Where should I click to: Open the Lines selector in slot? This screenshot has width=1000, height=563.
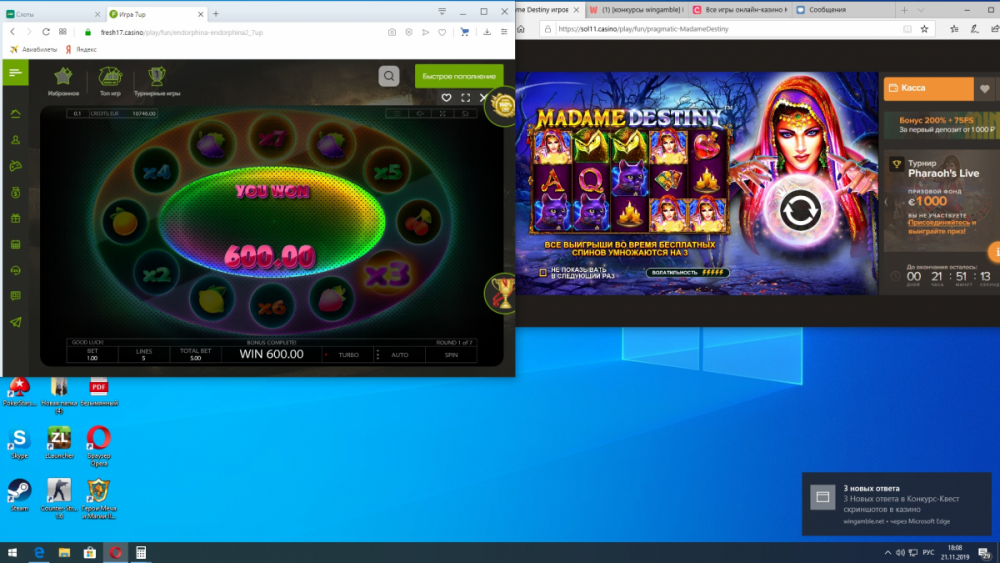[143, 354]
